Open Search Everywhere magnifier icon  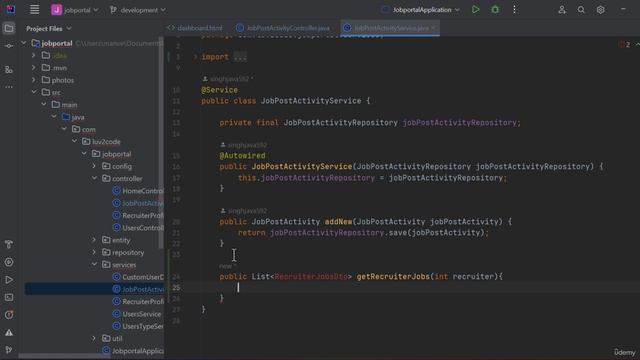[581, 10]
